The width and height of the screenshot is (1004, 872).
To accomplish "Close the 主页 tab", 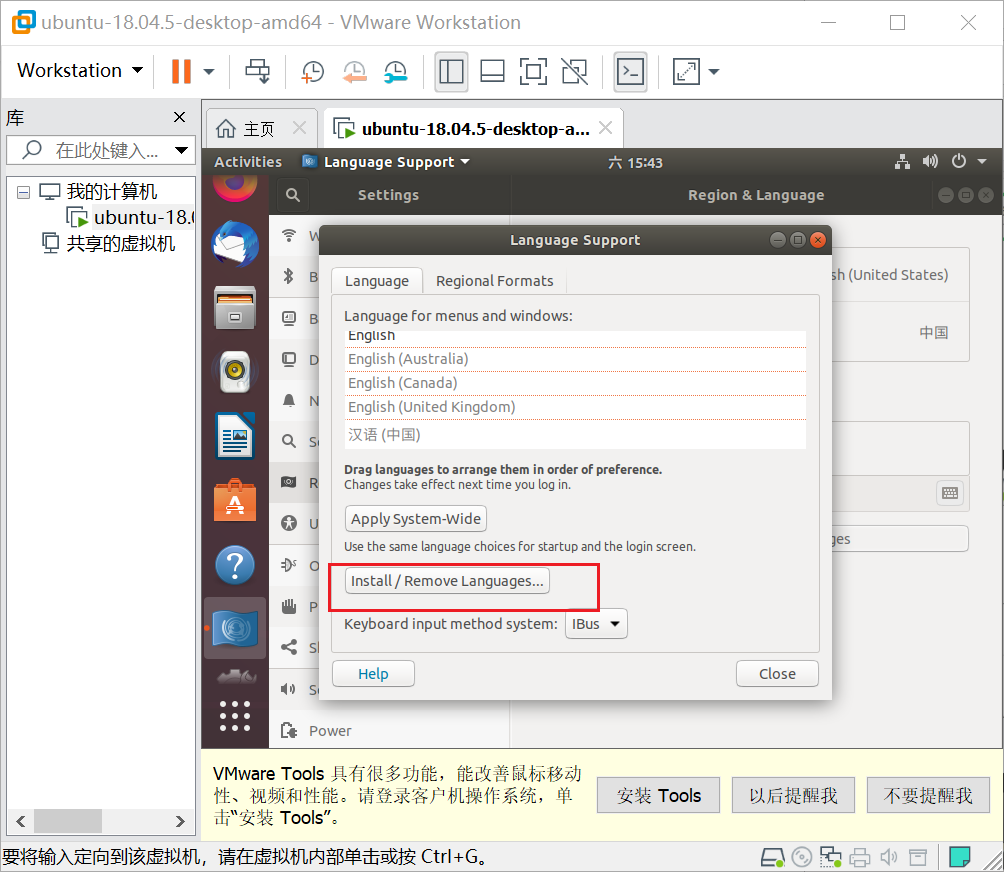I will (x=299, y=128).
